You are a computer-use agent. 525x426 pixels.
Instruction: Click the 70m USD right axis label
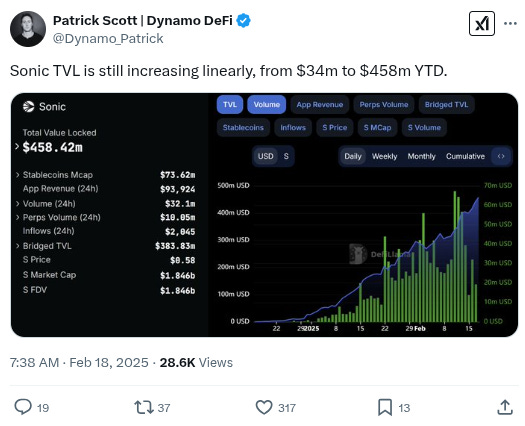498,185
